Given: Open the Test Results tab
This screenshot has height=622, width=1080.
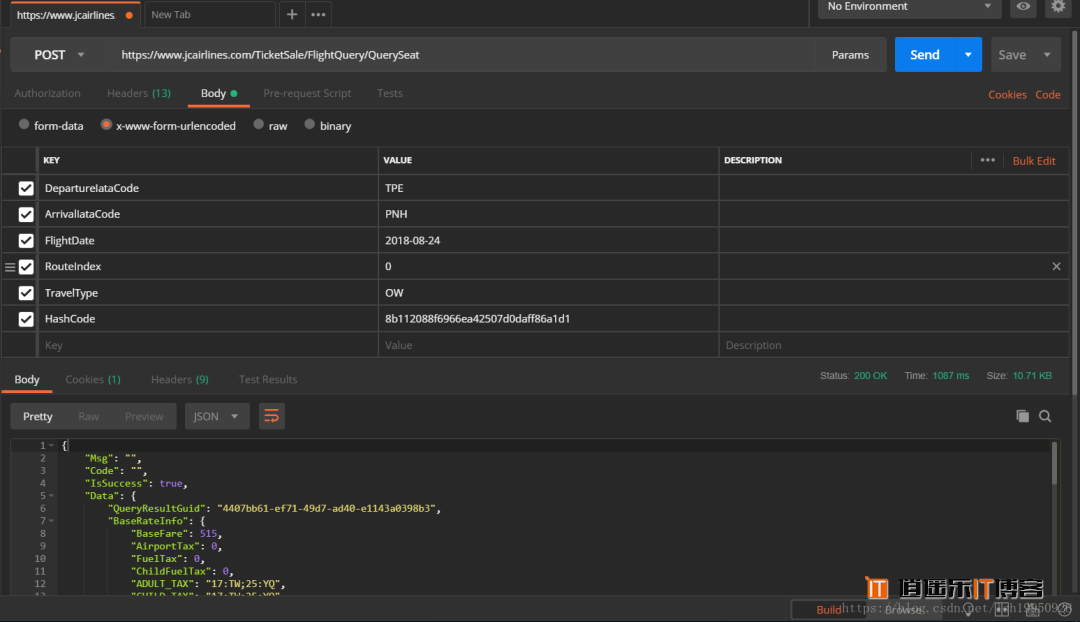Looking at the screenshot, I should tap(268, 380).
